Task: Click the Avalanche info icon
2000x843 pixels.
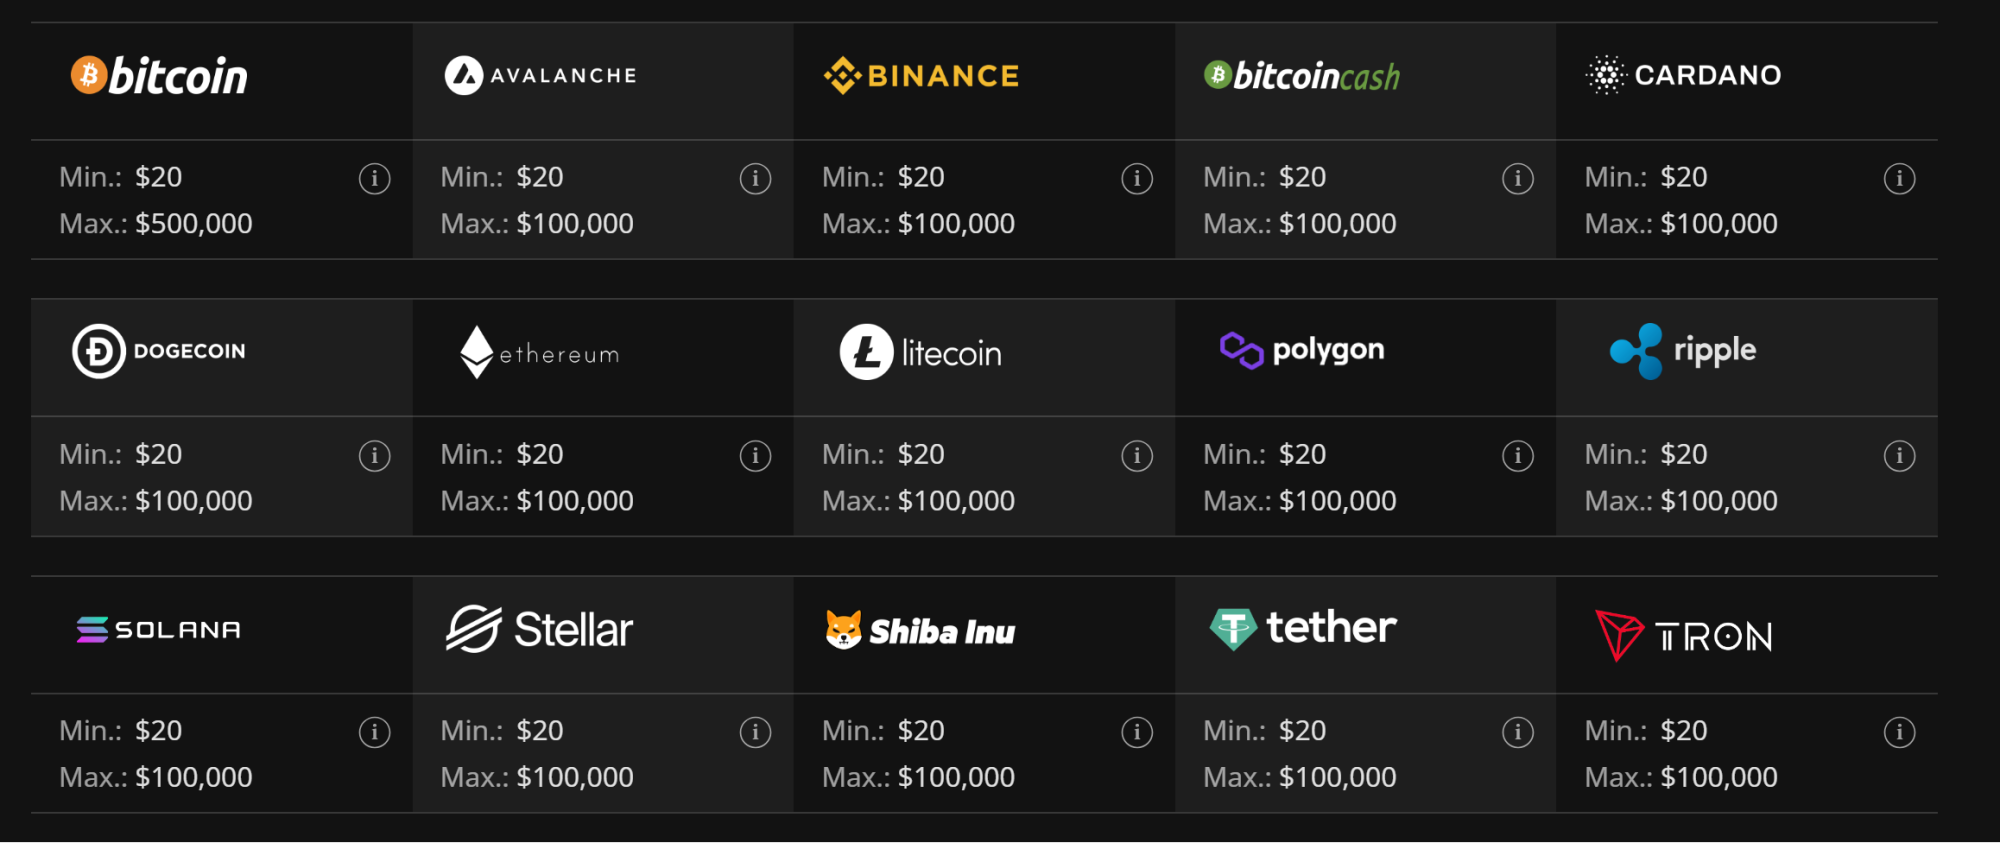Action: point(755,179)
